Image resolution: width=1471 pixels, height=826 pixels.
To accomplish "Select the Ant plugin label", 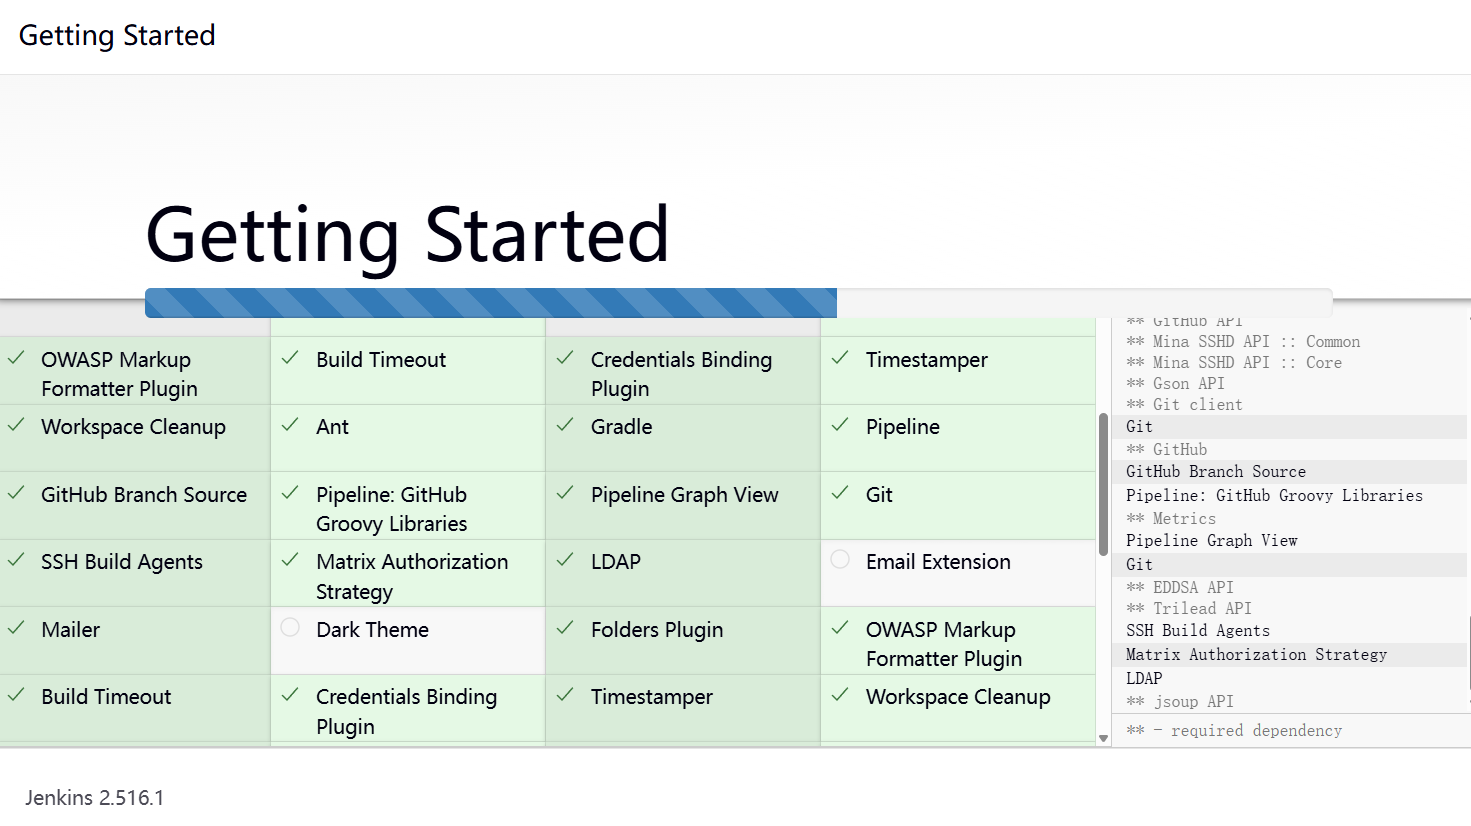I will point(332,427).
